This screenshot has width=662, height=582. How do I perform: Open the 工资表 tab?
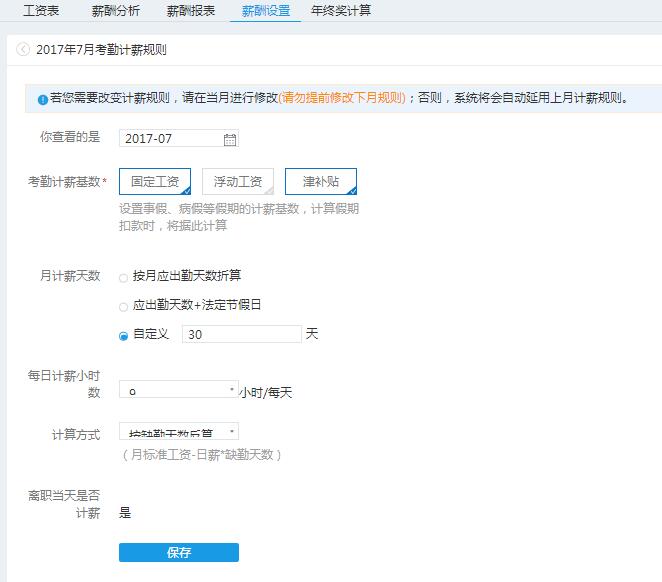click(41, 11)
